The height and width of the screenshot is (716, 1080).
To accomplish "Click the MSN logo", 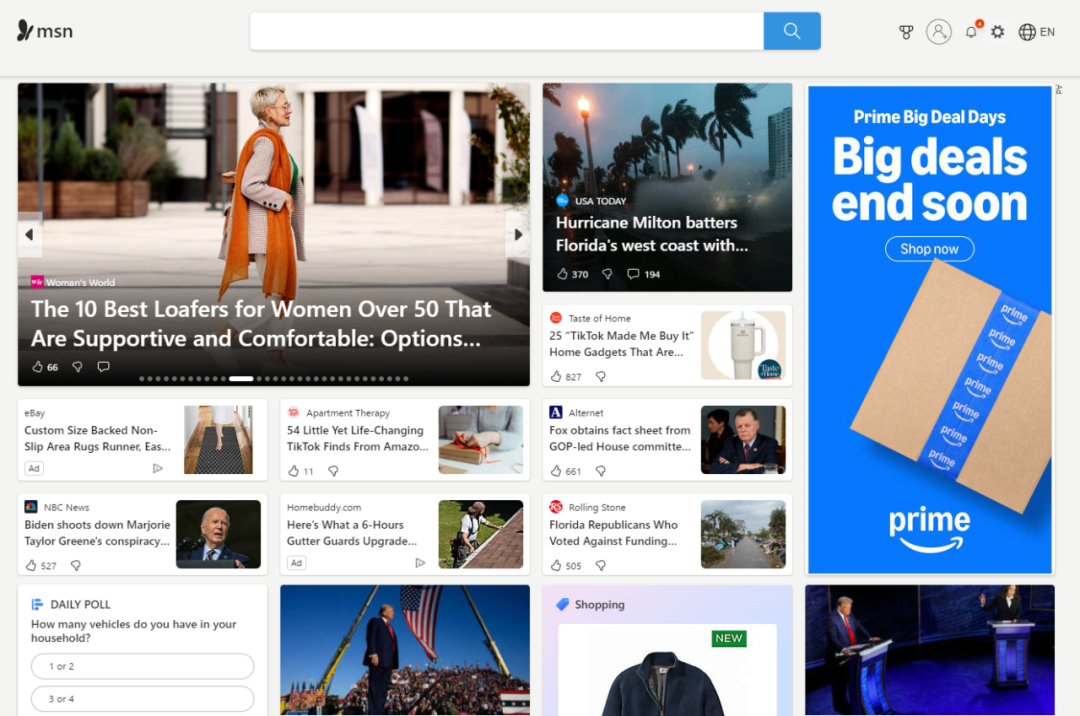I will pos(45,31).
